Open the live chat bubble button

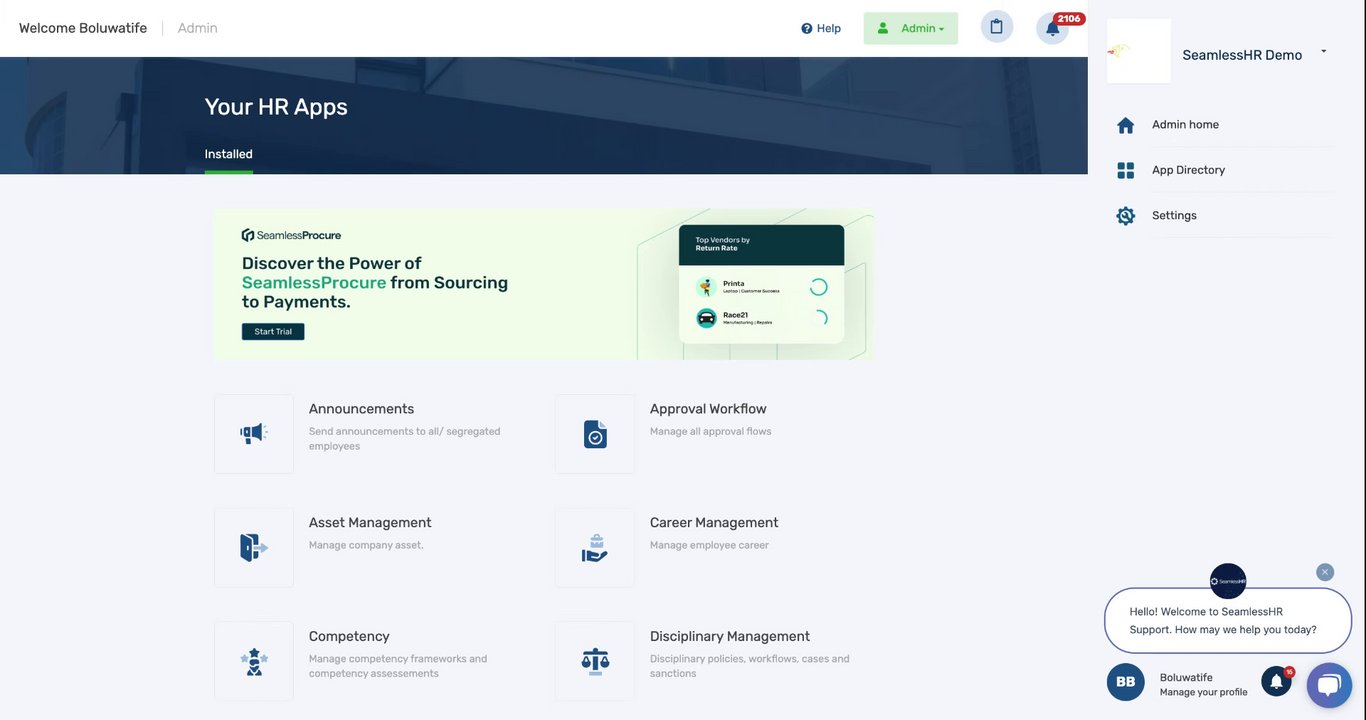tap(1329, 685)
